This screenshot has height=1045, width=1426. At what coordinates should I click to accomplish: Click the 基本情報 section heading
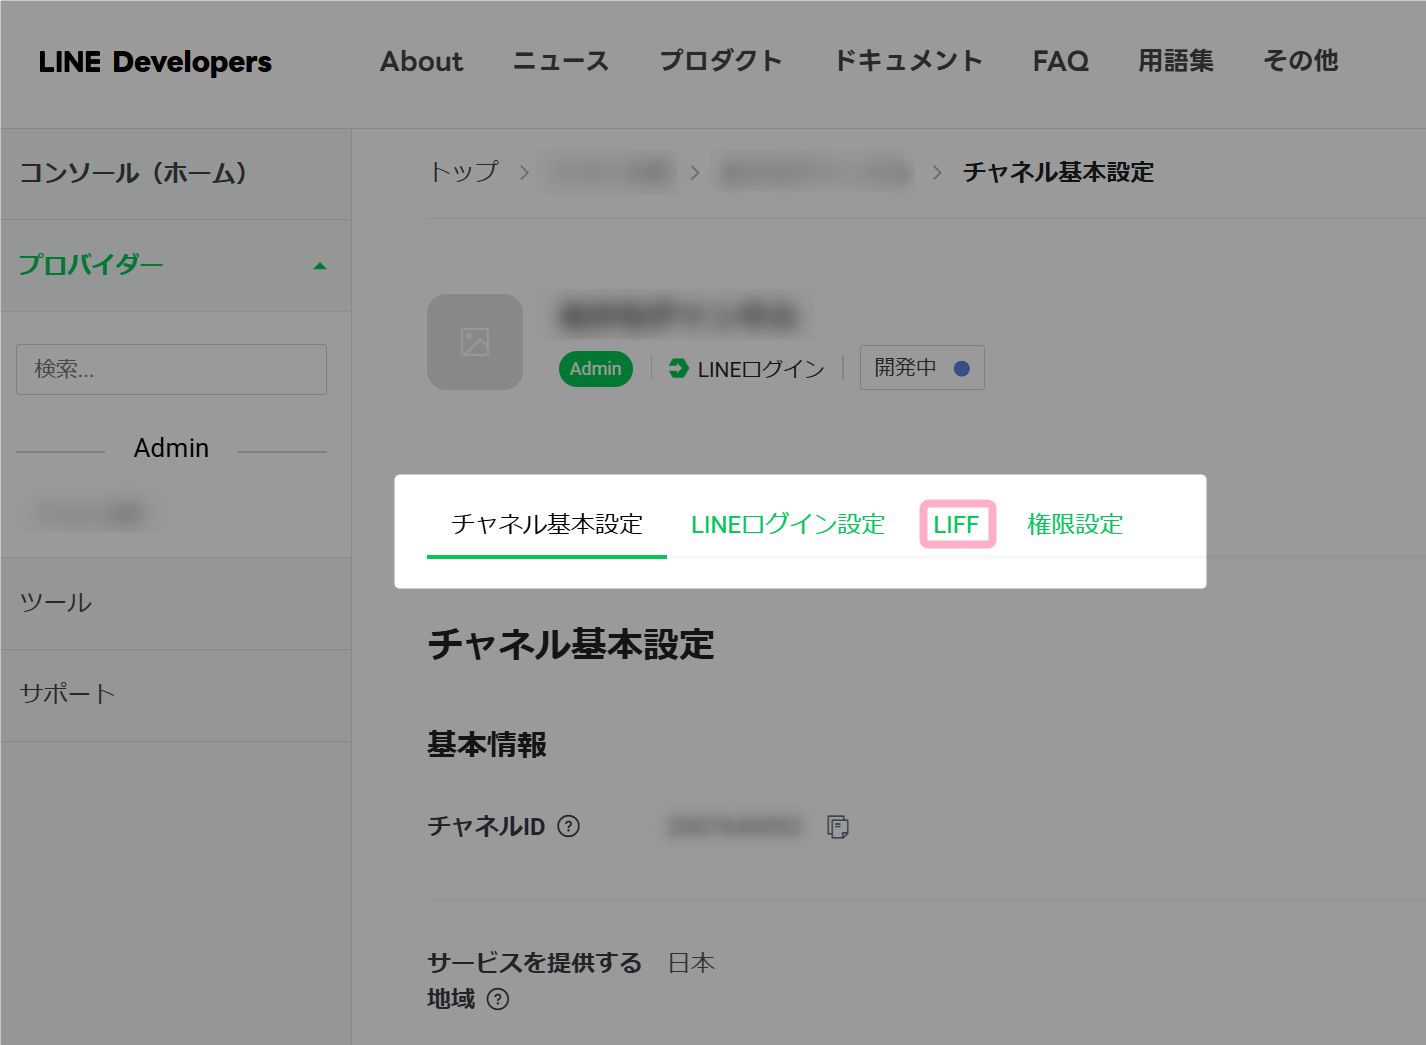point(487,745)
